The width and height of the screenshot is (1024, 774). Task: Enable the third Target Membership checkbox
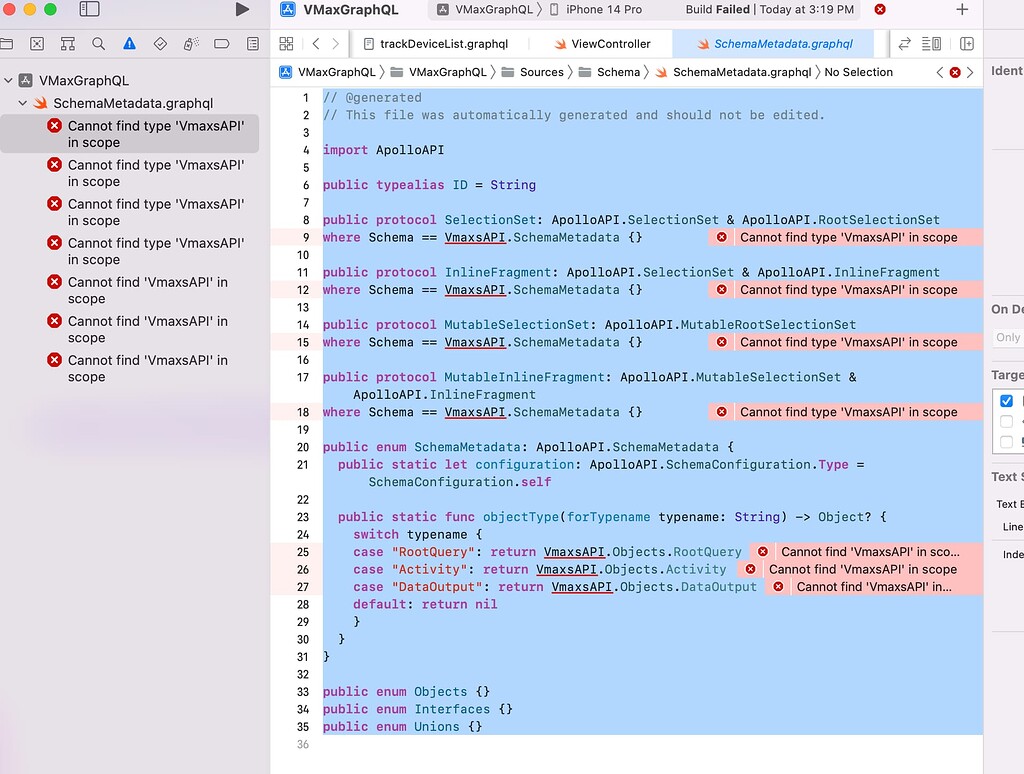[1006, 441]
